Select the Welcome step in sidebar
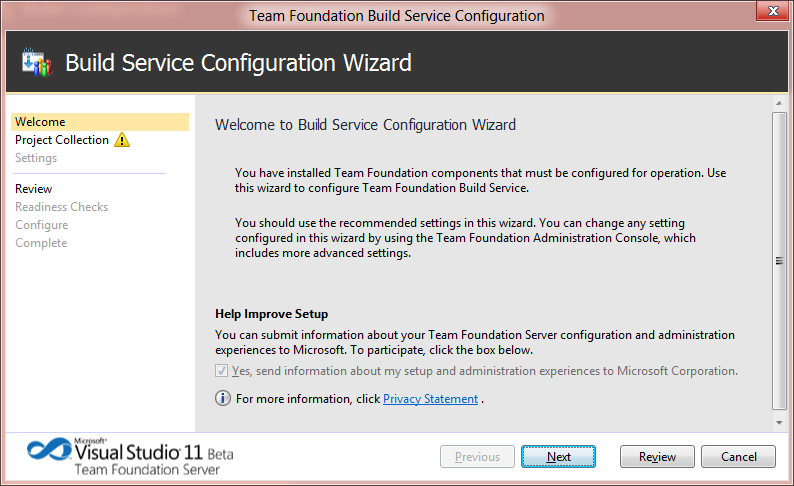Image resolution: width=794 pixels, height=486 pixels. (40, 122)
